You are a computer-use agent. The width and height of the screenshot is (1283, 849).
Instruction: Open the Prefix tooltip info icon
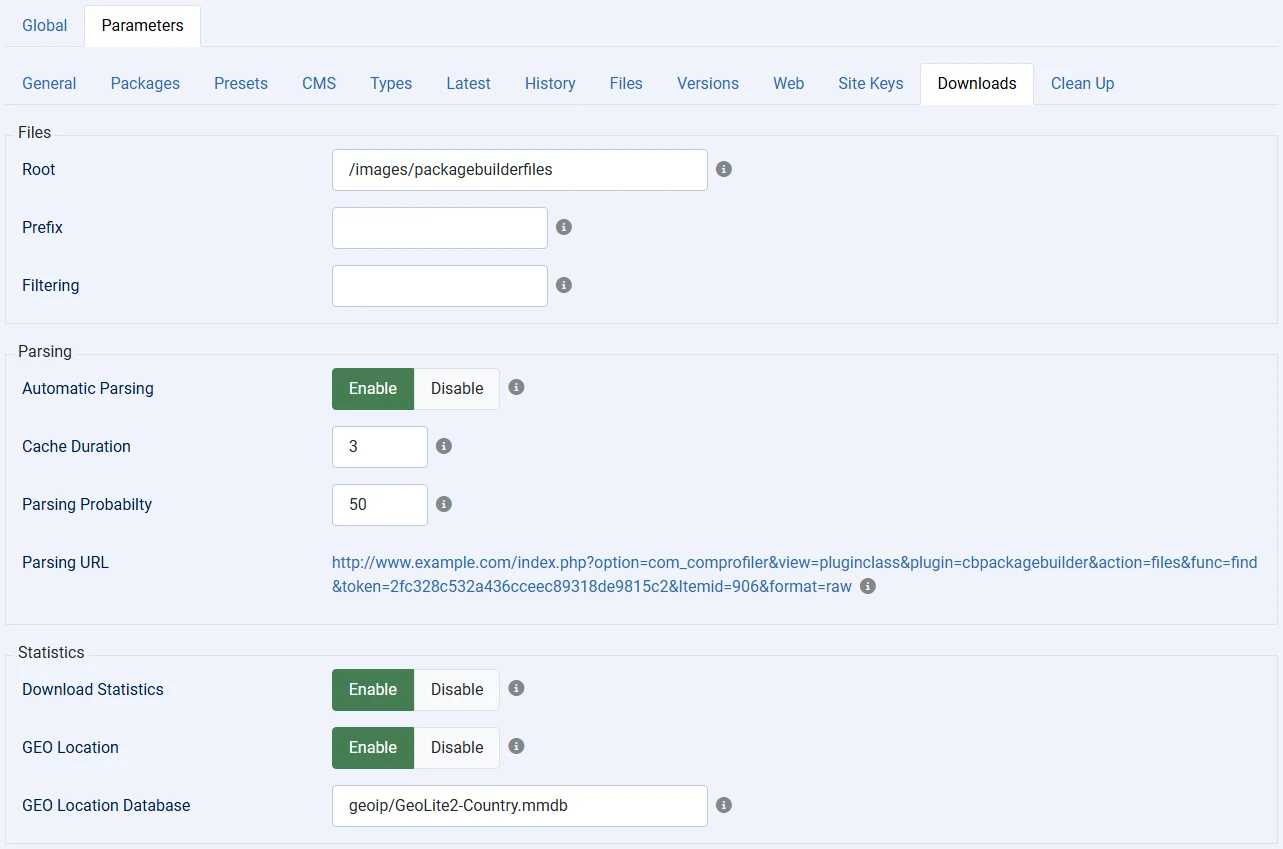[563, 227]
